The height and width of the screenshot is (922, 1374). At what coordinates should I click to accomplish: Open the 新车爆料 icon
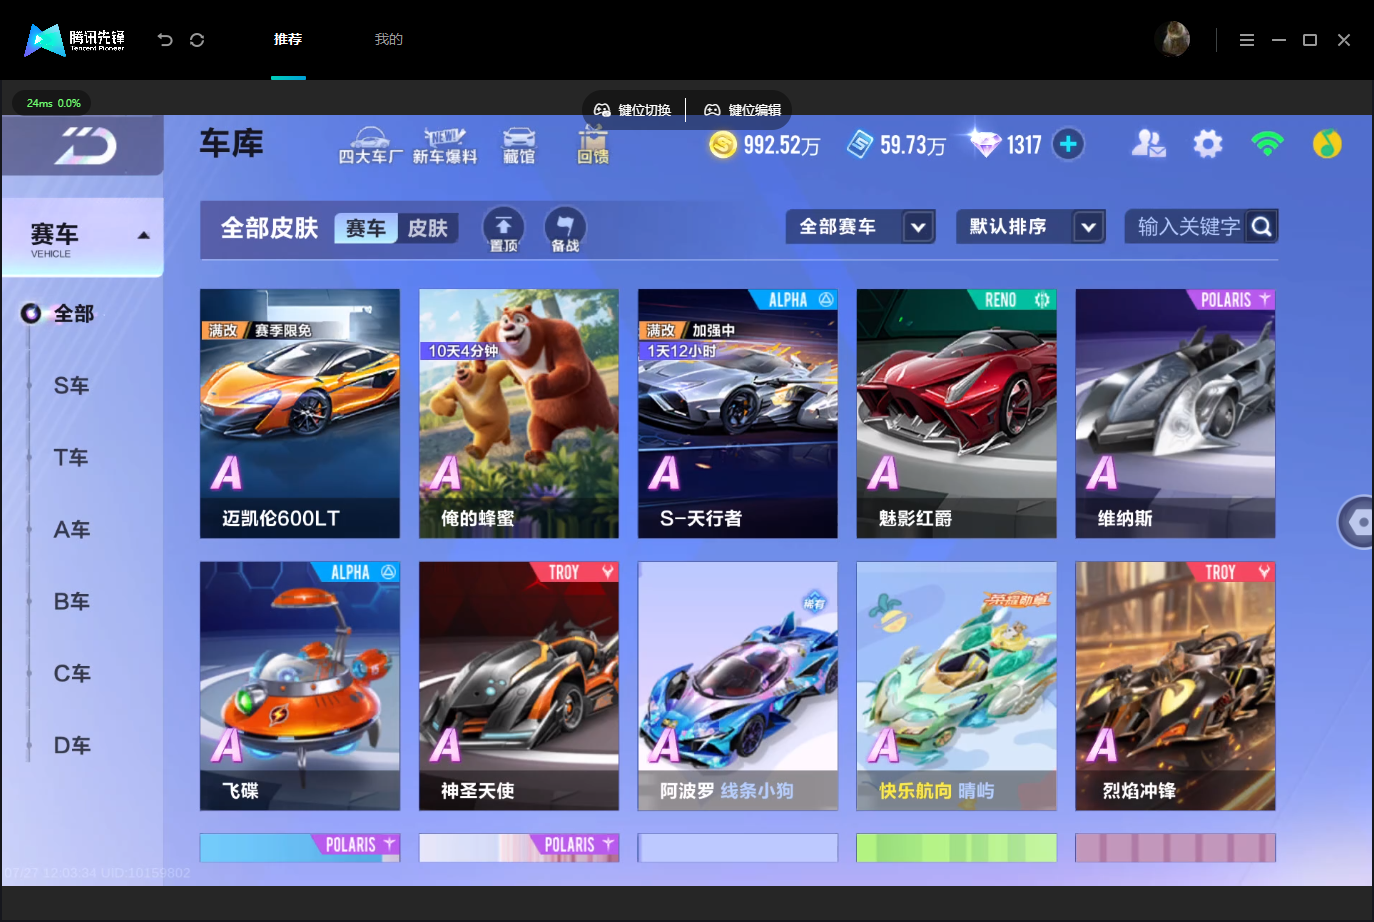pos(445,146)
